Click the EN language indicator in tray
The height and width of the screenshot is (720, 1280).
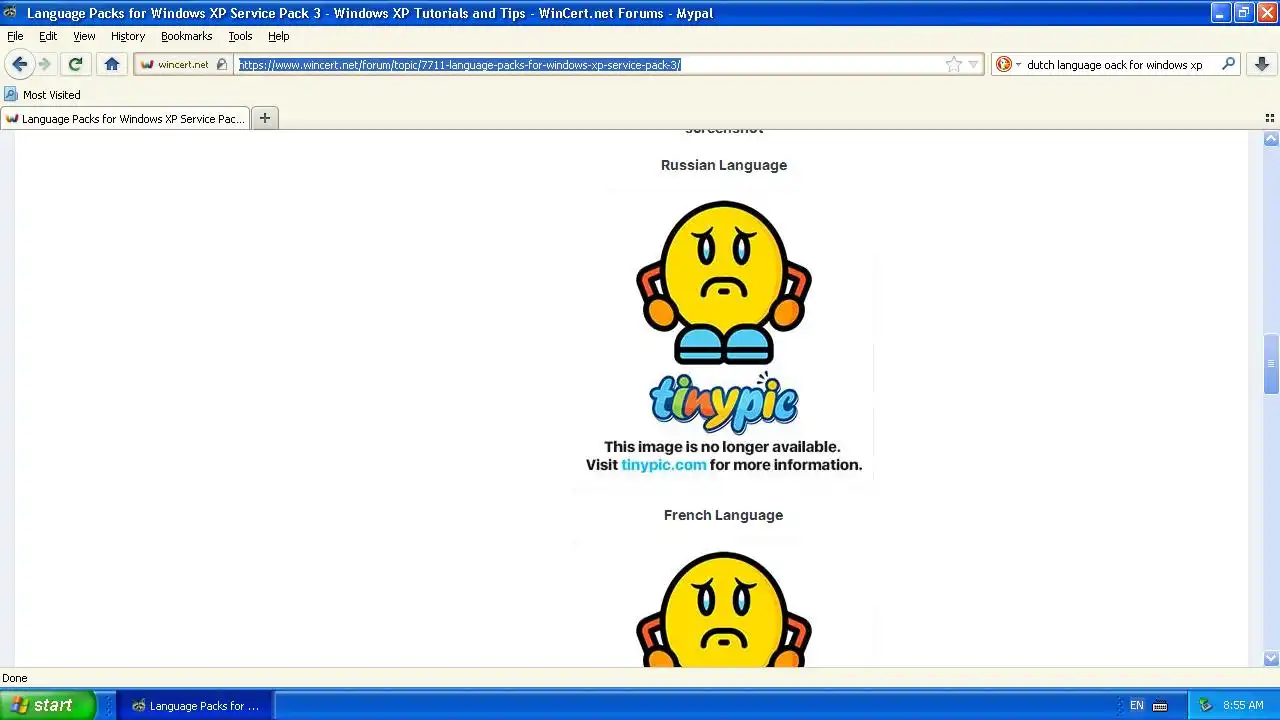pos(1136,705)
